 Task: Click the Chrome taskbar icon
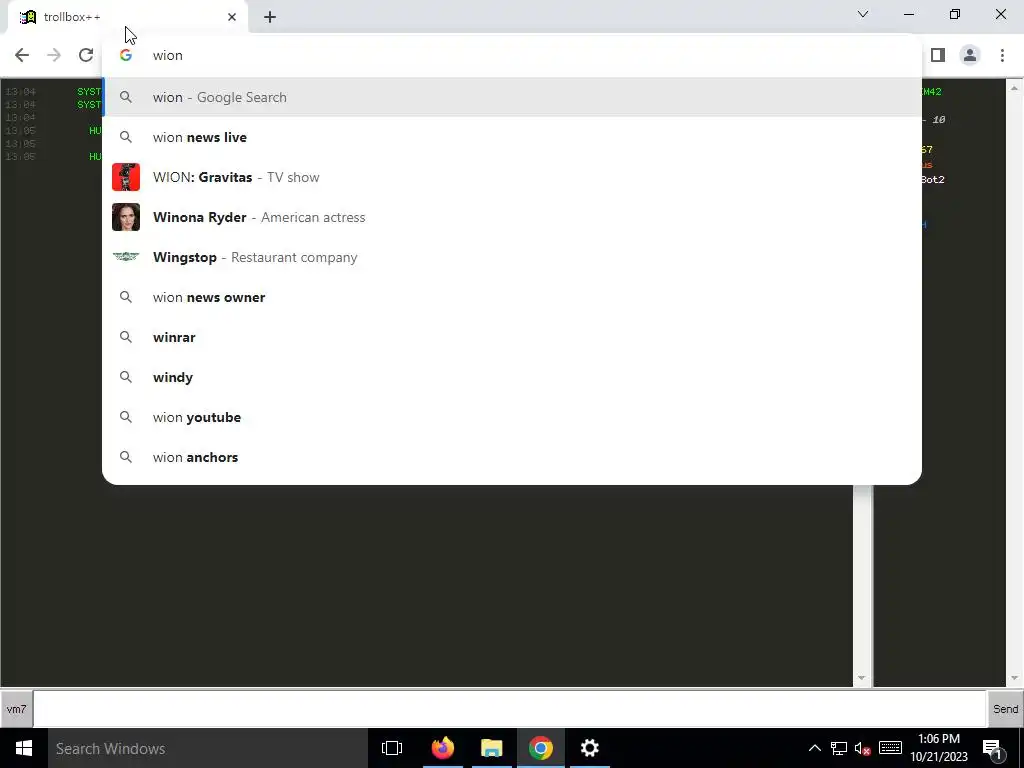click(540, 748)
